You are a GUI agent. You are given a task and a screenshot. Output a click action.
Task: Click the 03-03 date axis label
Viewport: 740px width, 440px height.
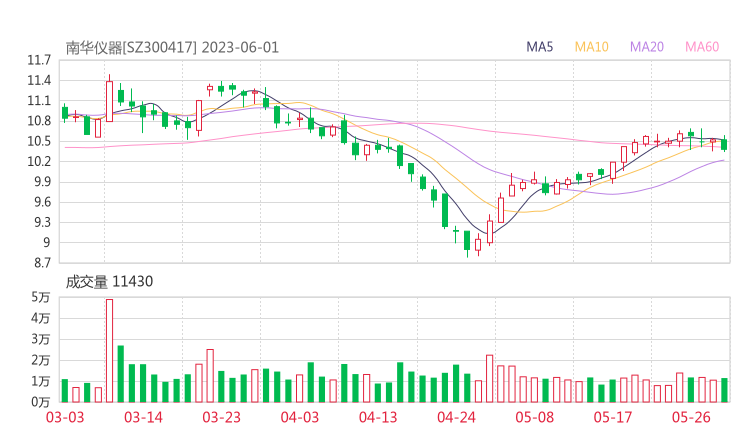tap(65, 417)
